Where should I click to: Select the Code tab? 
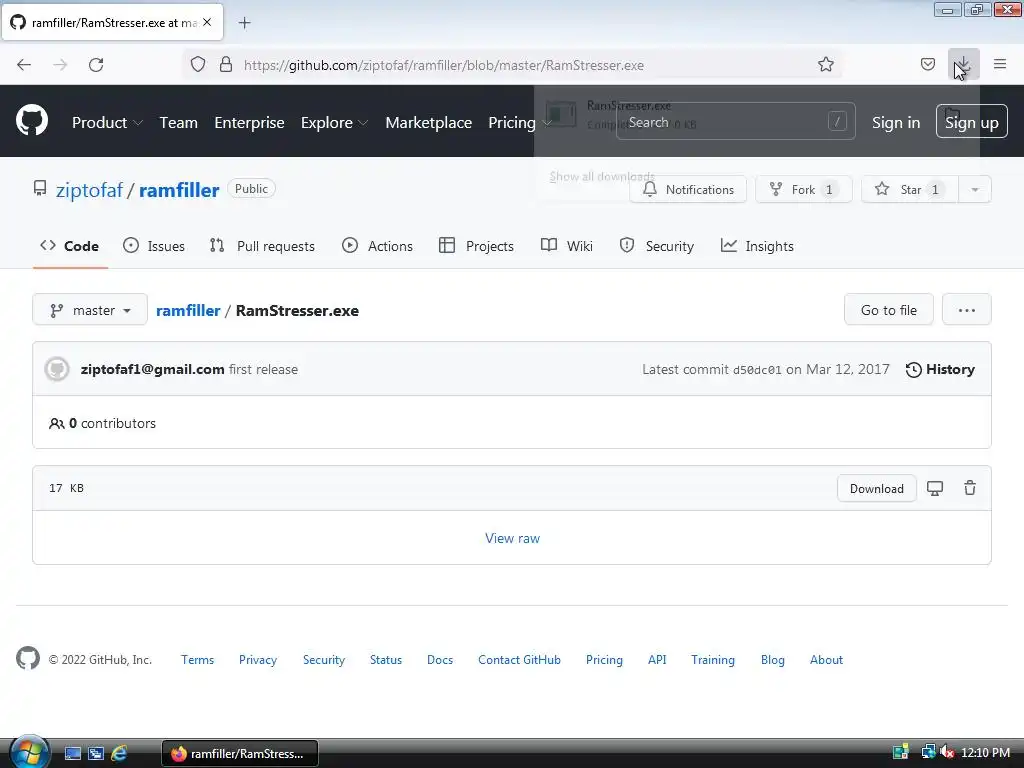(70, 246)
